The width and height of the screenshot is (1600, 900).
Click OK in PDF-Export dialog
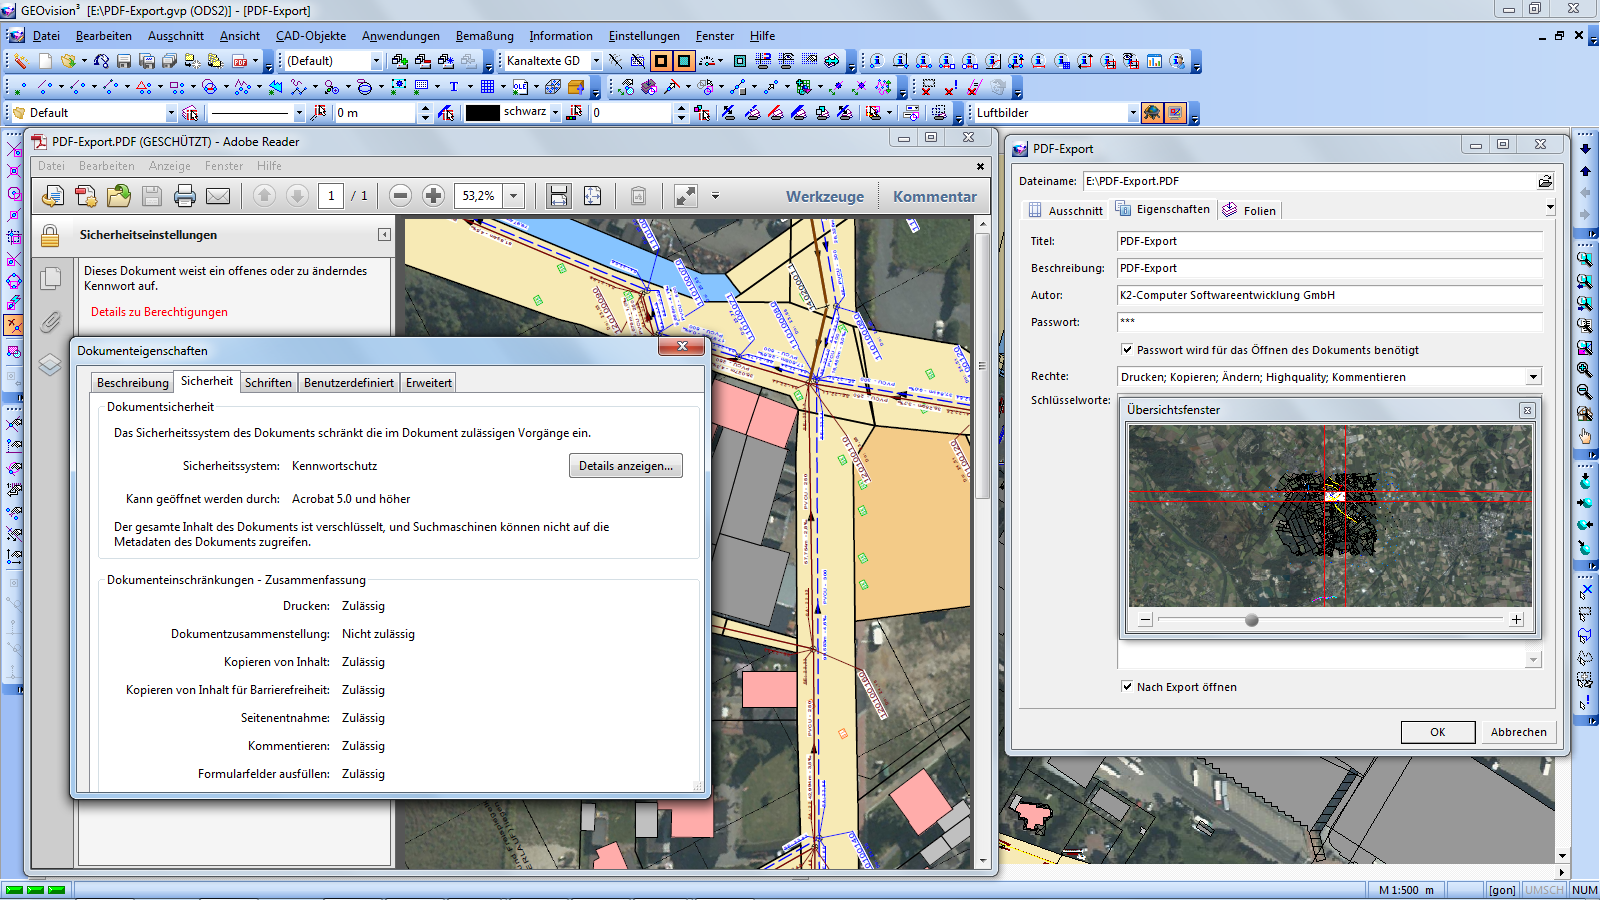(1438, 732)
